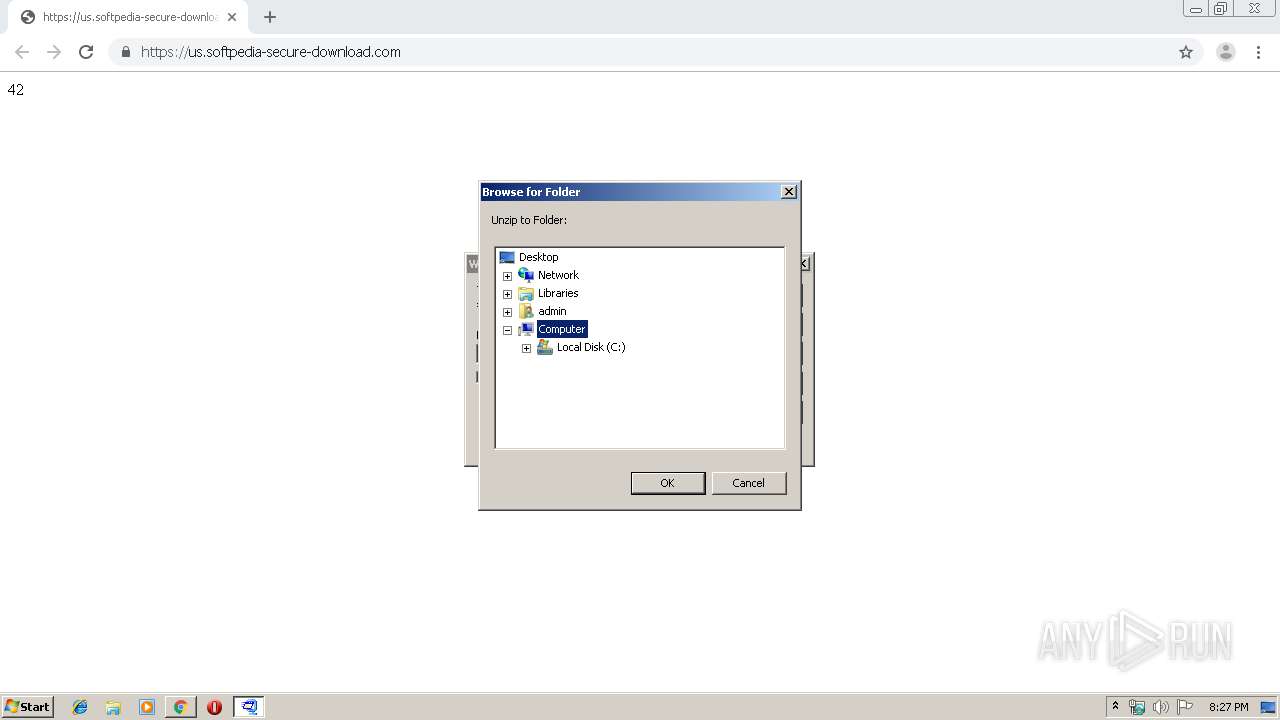Screen dimensions: 1280x720
Task: Select Computer in the tree
Action: tap(562, 329)
